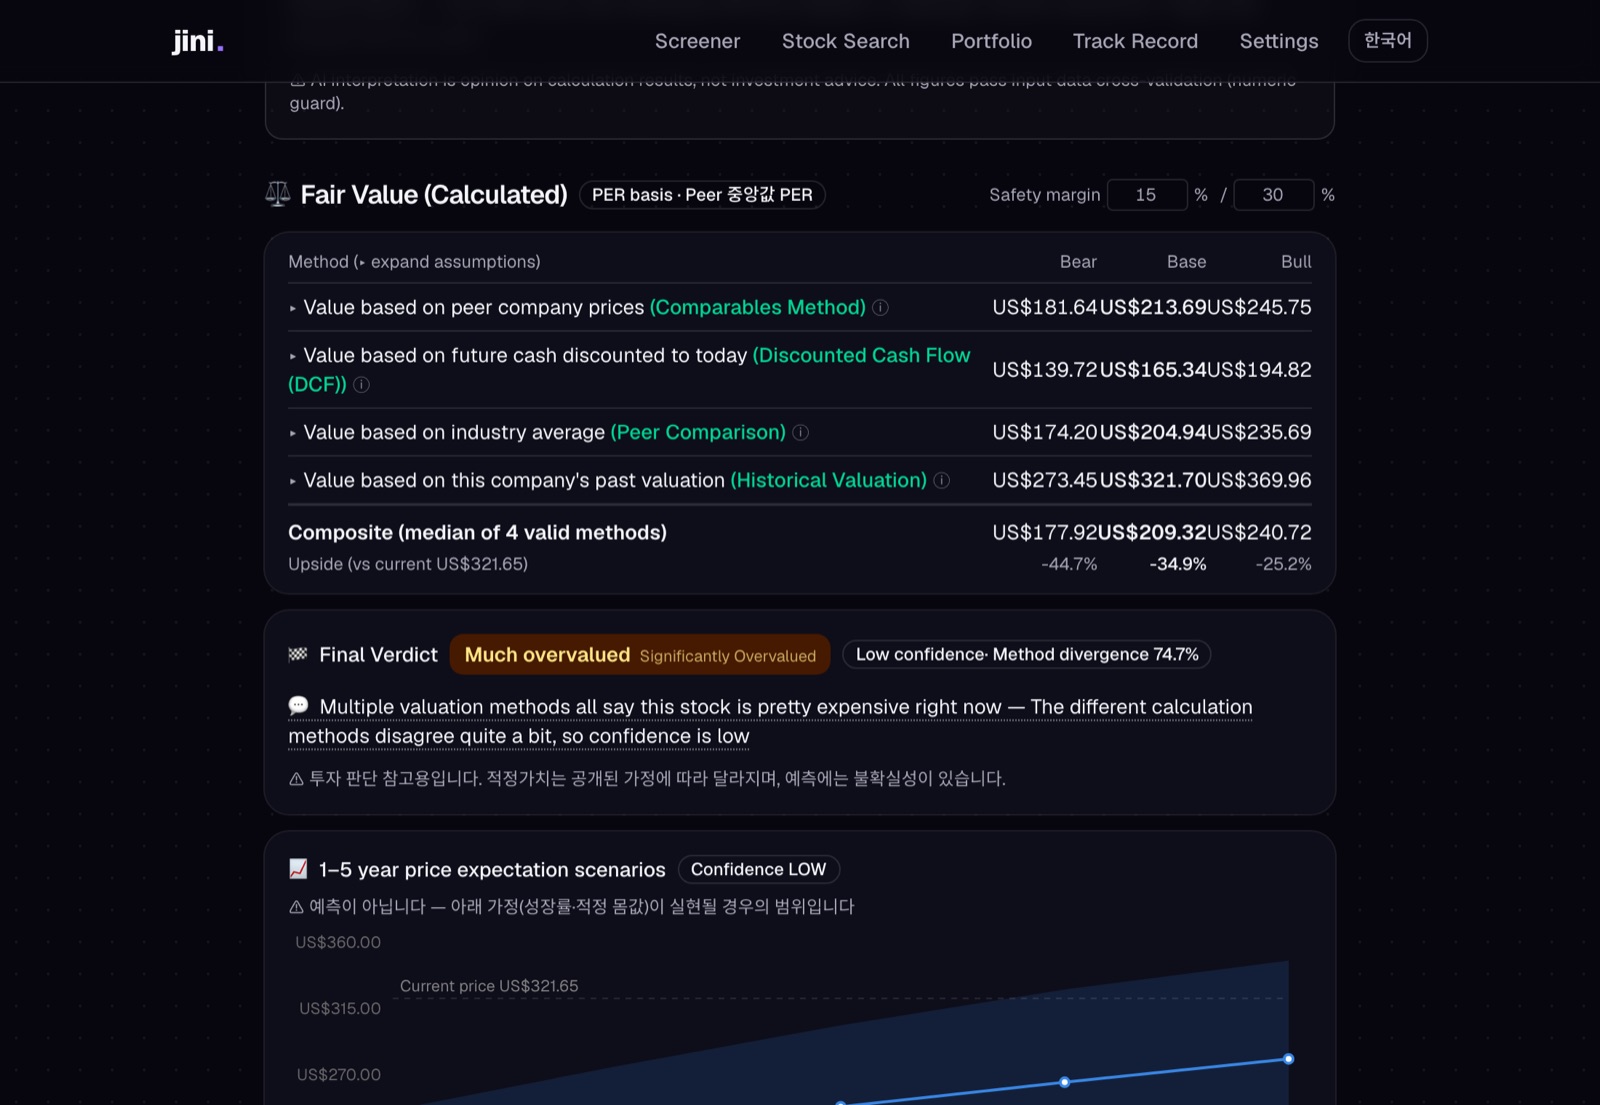The width and height of the screenshot is (1600, 1105).
Task: Click the Bull column header
Action: [x=1296, y=262]
